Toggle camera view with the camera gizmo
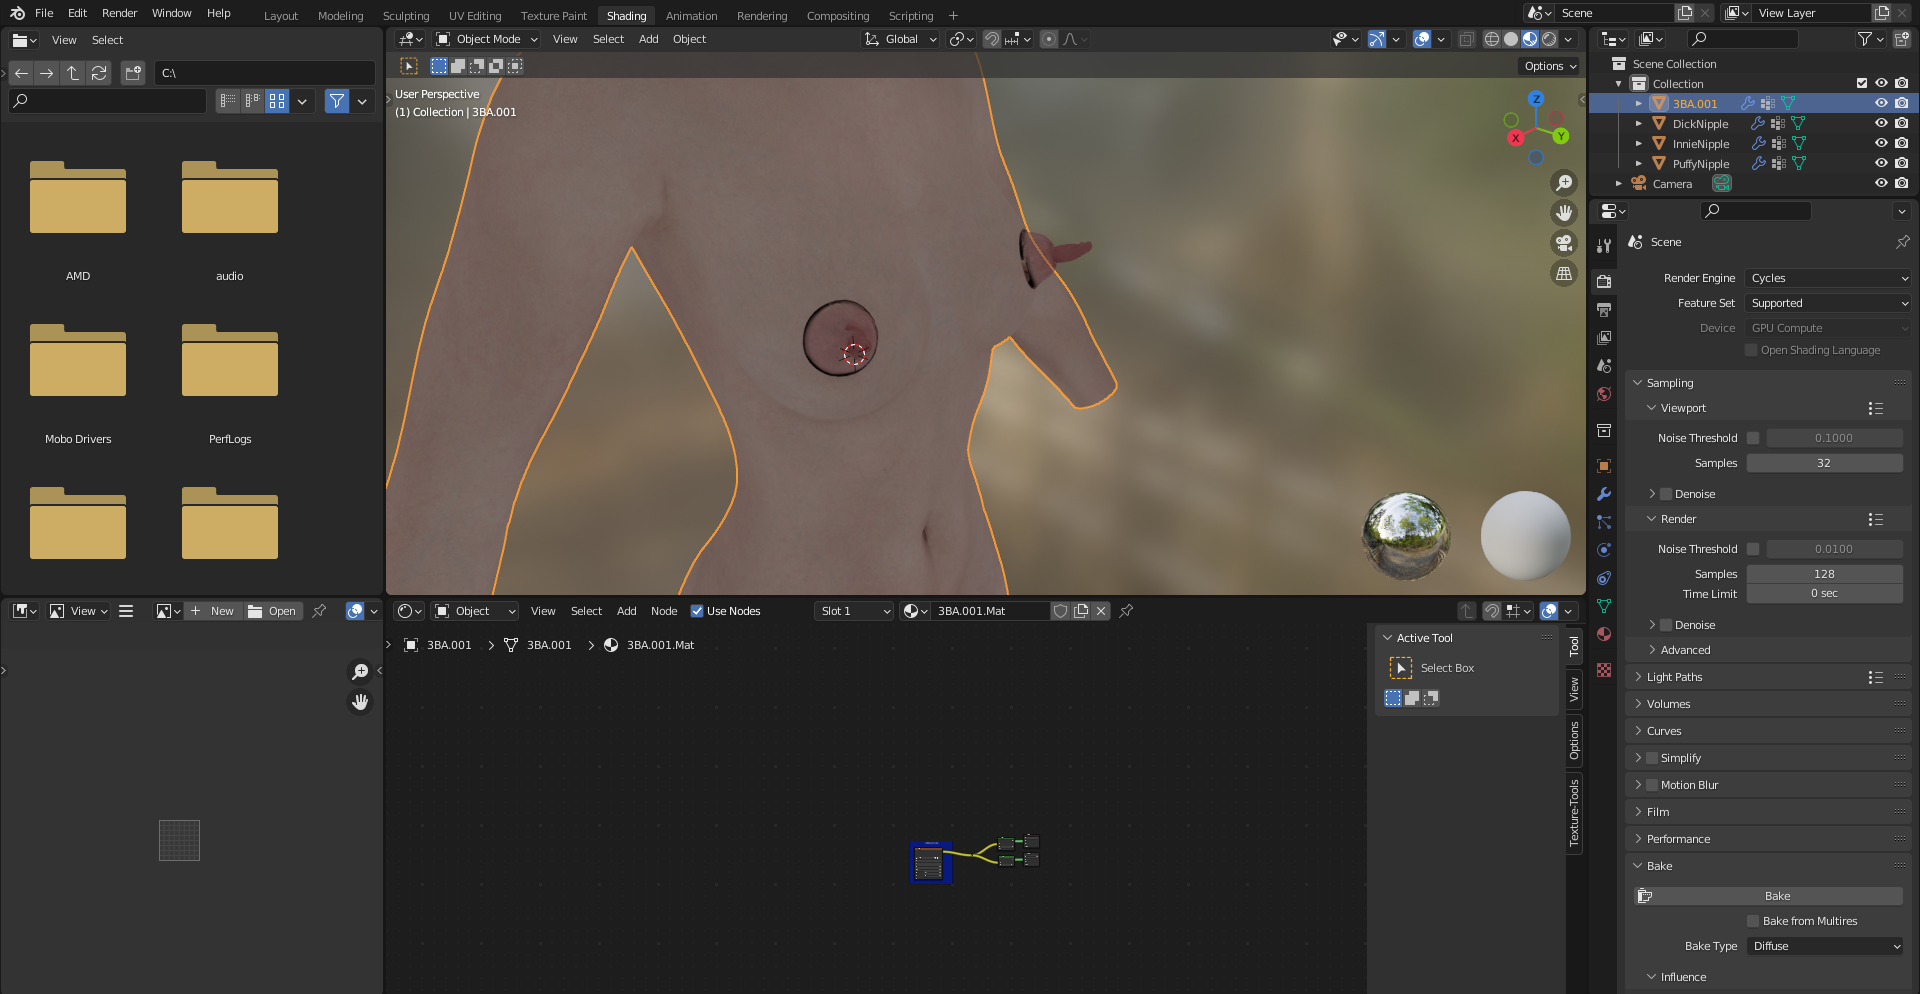Image resolution: width=1920 pixels, height=994 pixels. coord(1564,243)
